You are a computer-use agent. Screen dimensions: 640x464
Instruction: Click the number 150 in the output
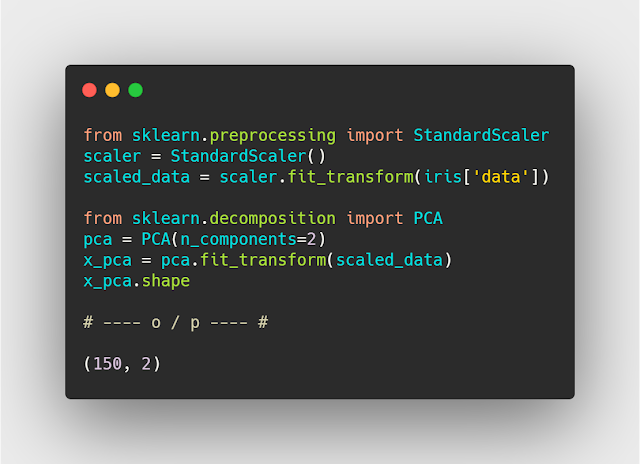(108, 364)
